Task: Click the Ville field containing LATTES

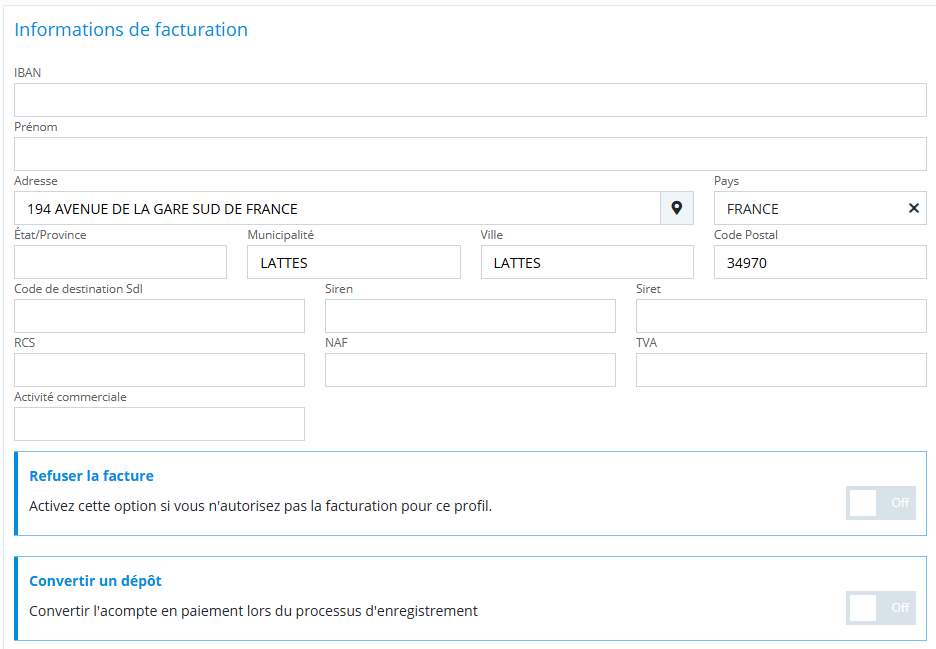Action: tap(587, 262)
